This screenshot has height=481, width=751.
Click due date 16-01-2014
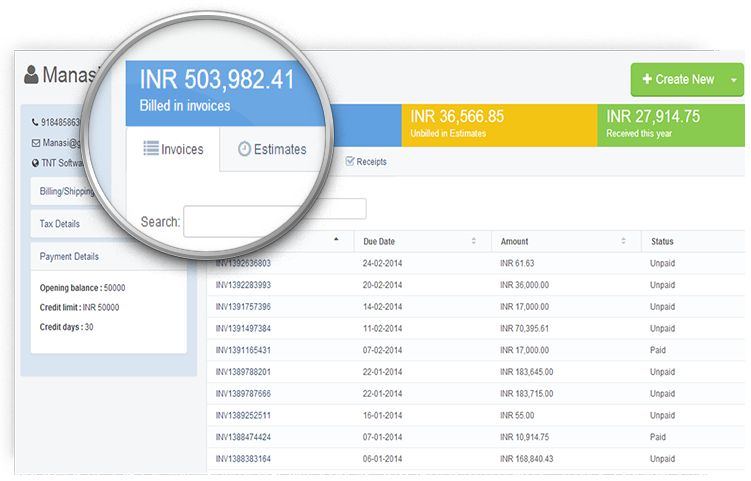[382, 415]
